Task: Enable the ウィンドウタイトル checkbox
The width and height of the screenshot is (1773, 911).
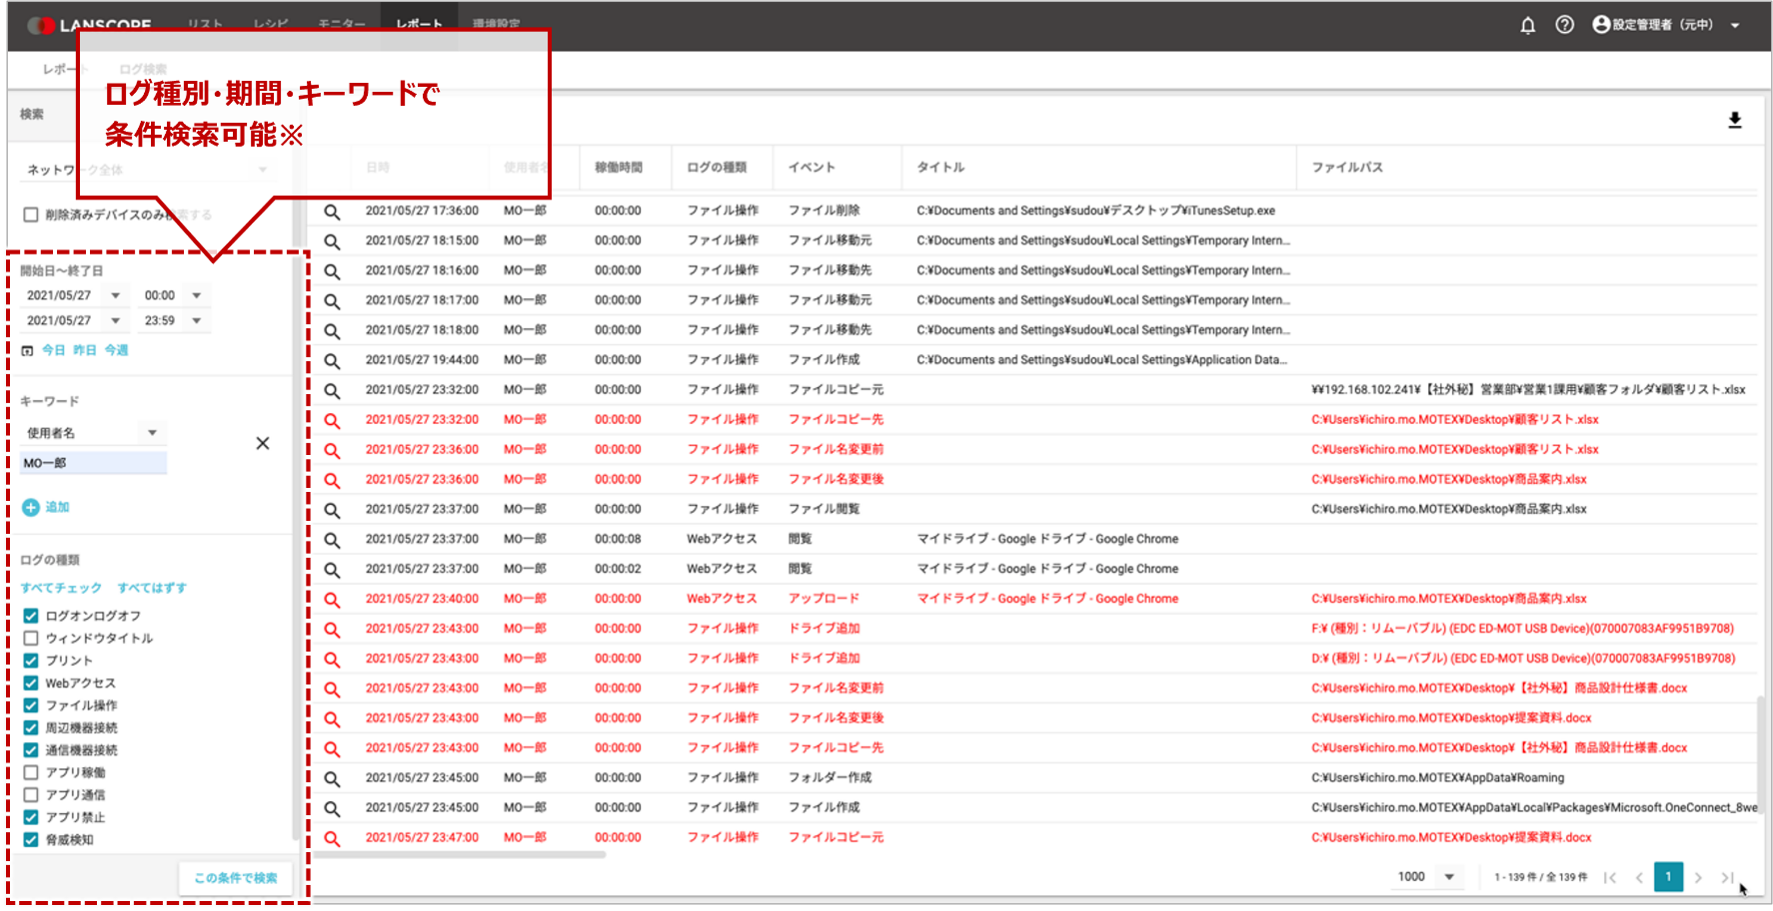Action: [31, 638]
